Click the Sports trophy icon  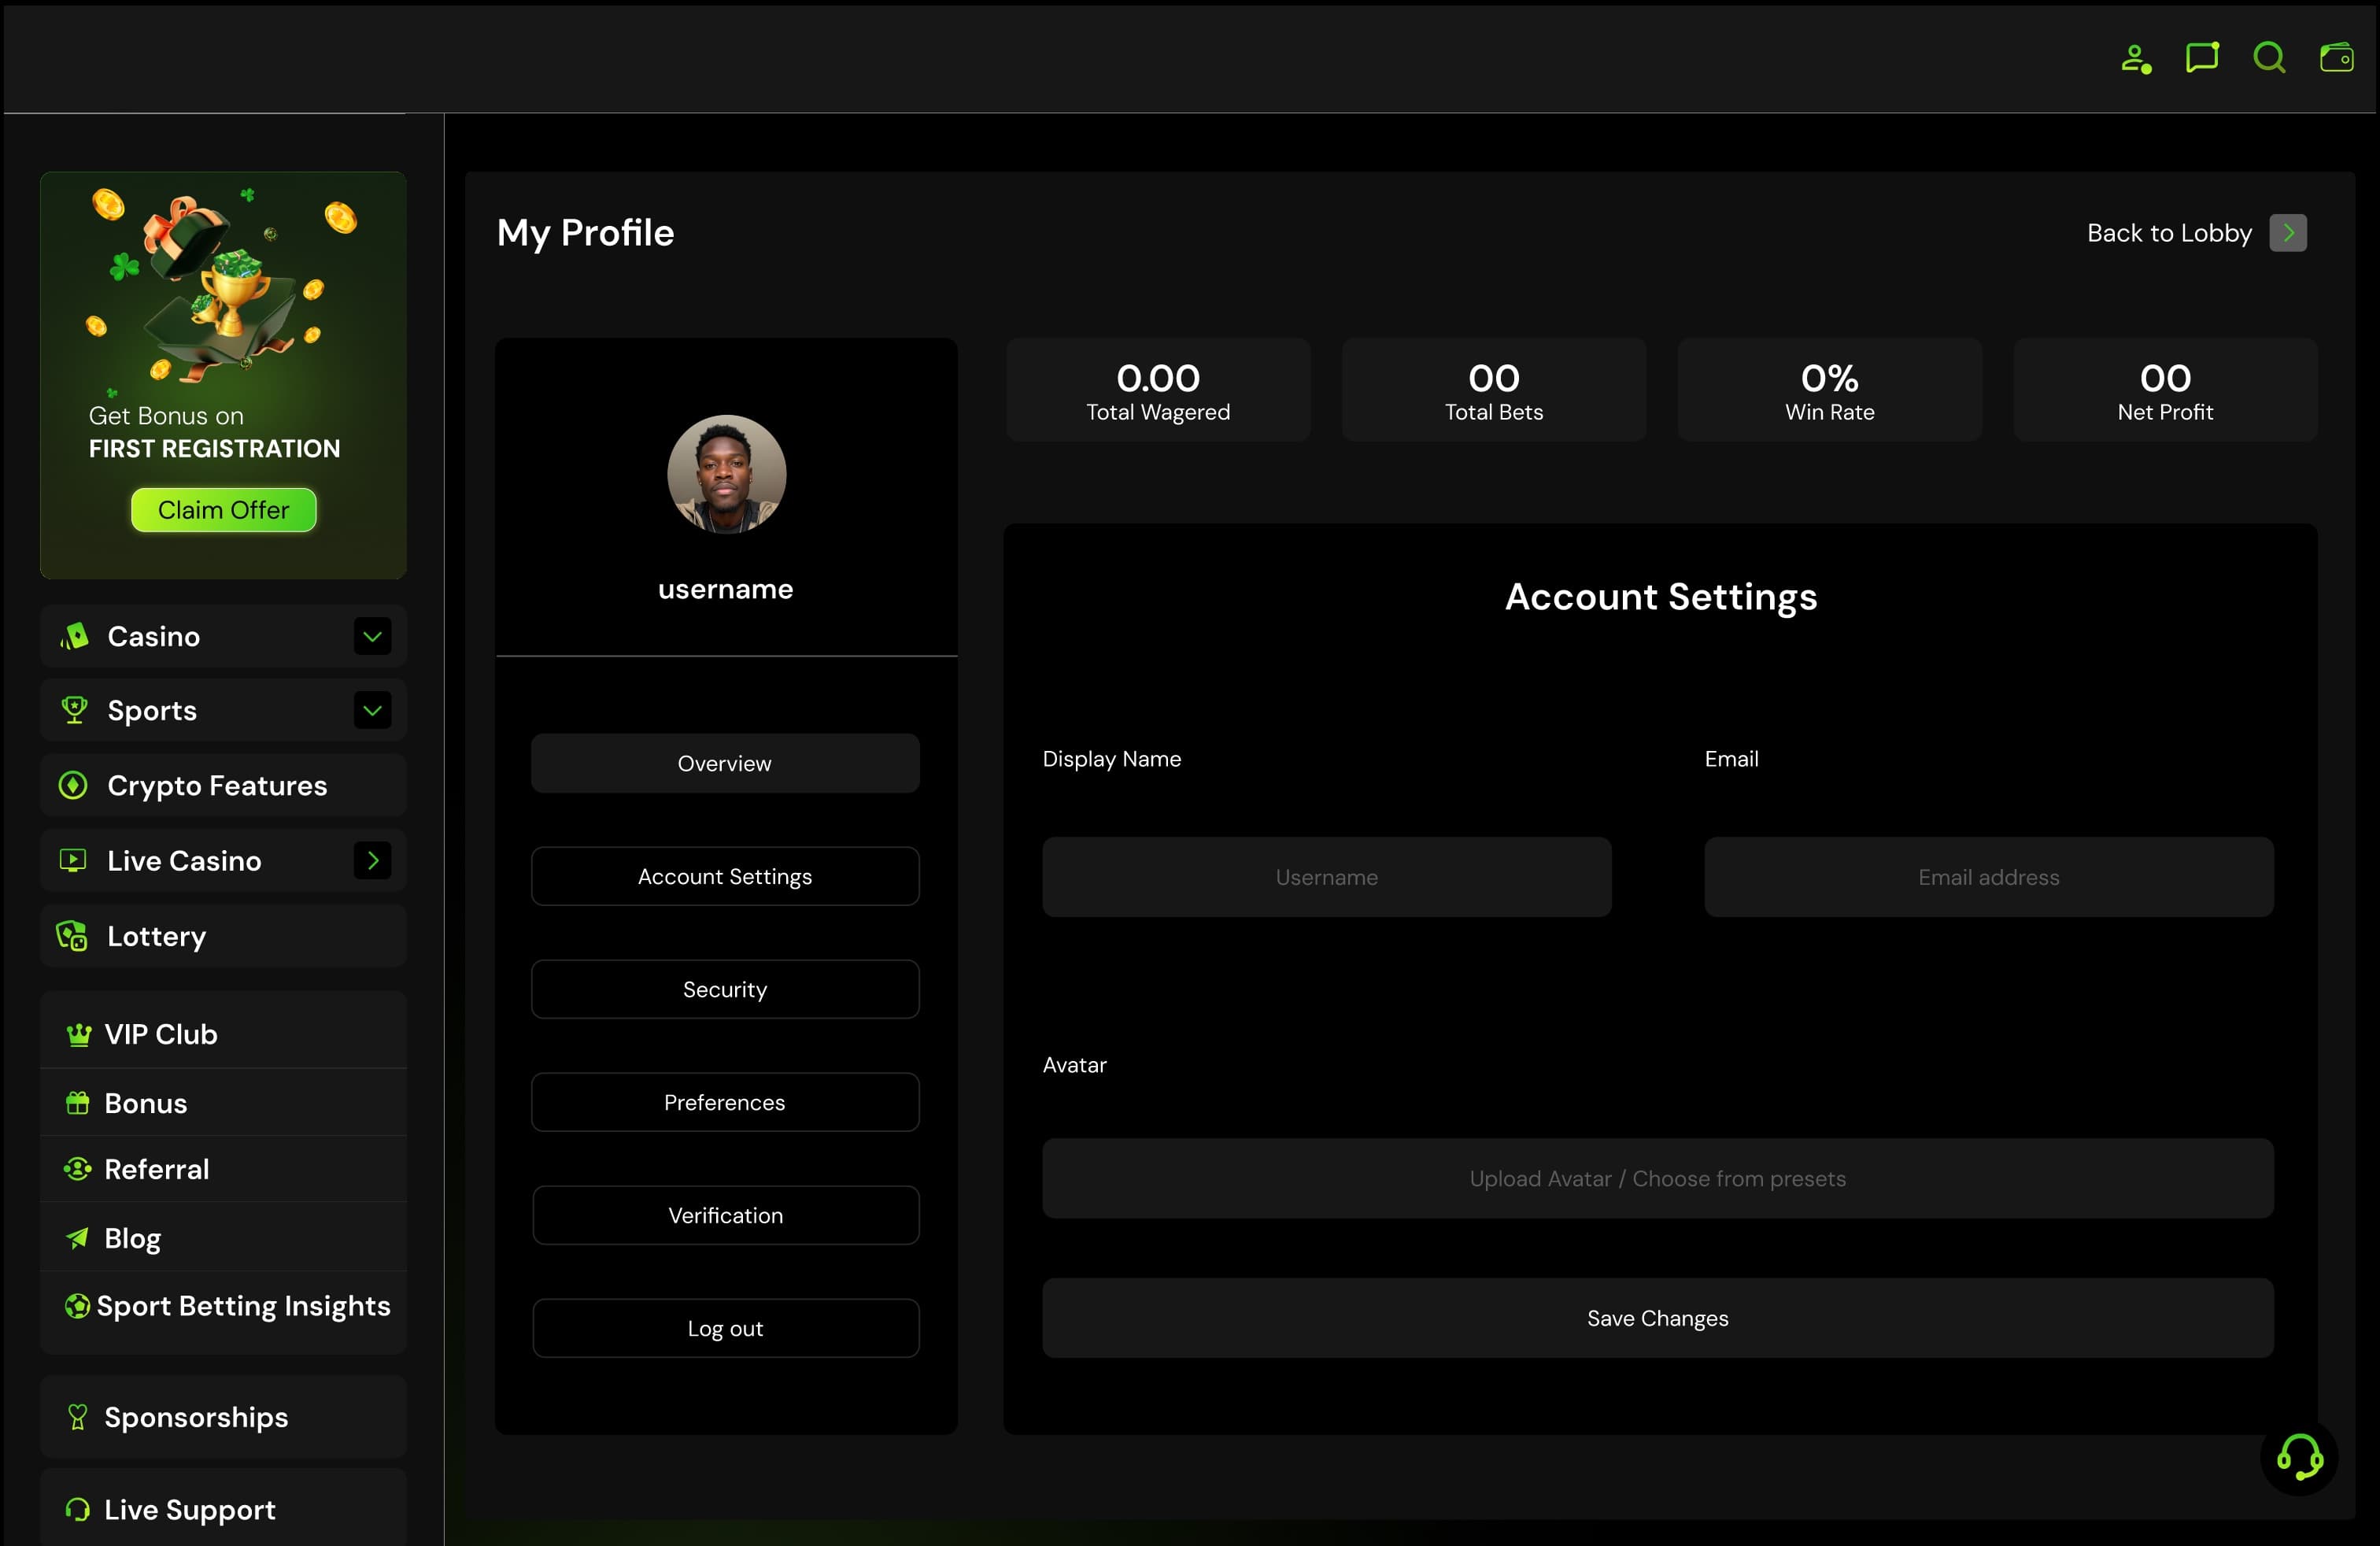point(74,710)
